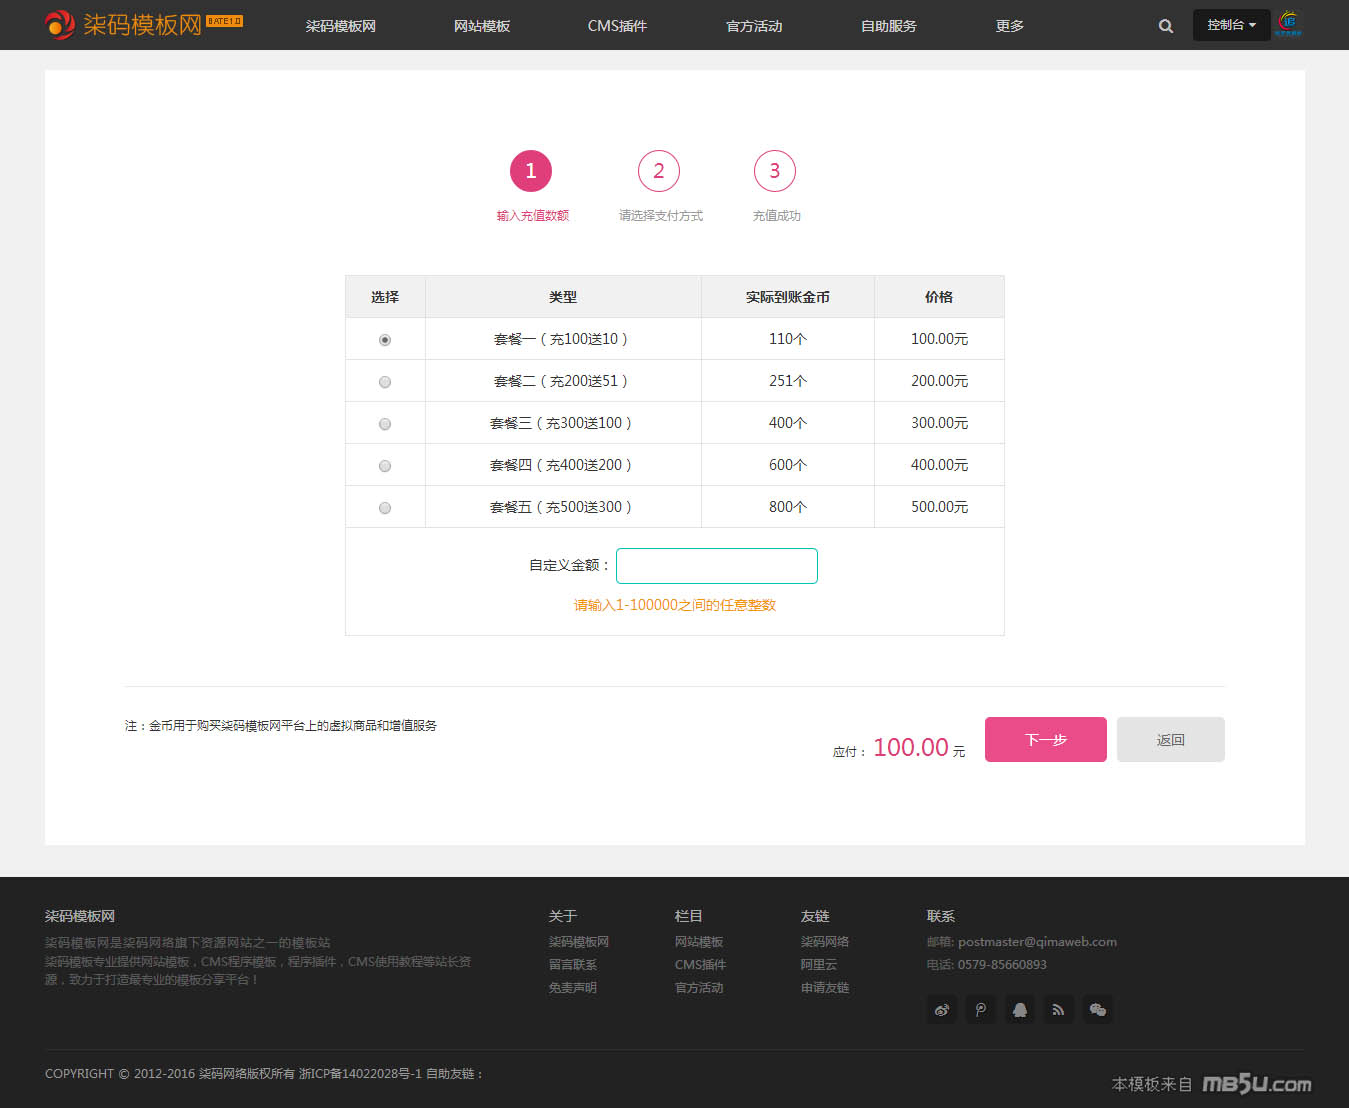Click the user avatar in header

tap(1288, 24)
